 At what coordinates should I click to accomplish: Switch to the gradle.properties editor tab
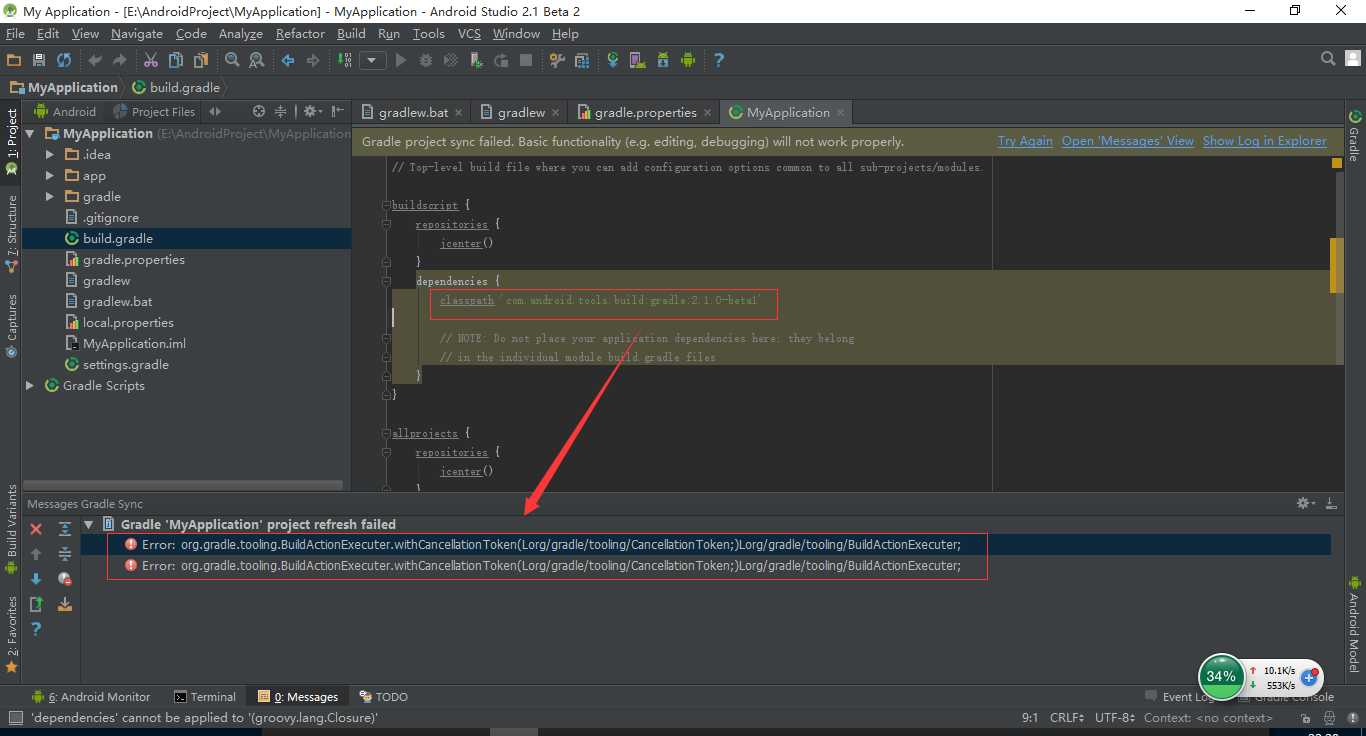point(645,112)
